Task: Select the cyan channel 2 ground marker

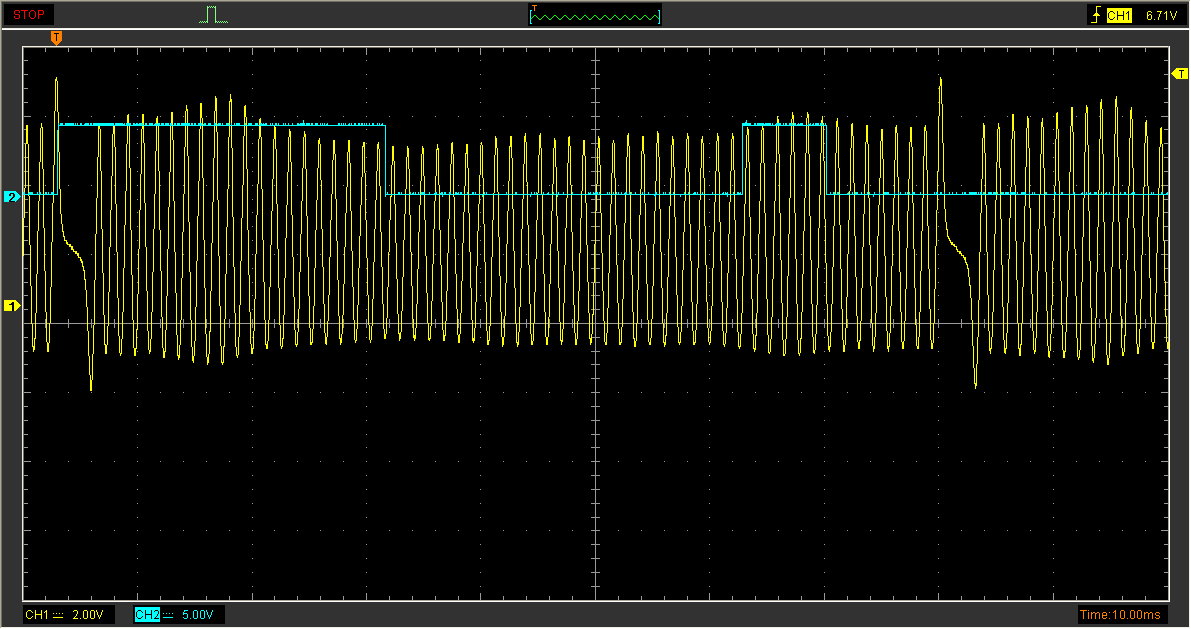Action: coord(11,197)
